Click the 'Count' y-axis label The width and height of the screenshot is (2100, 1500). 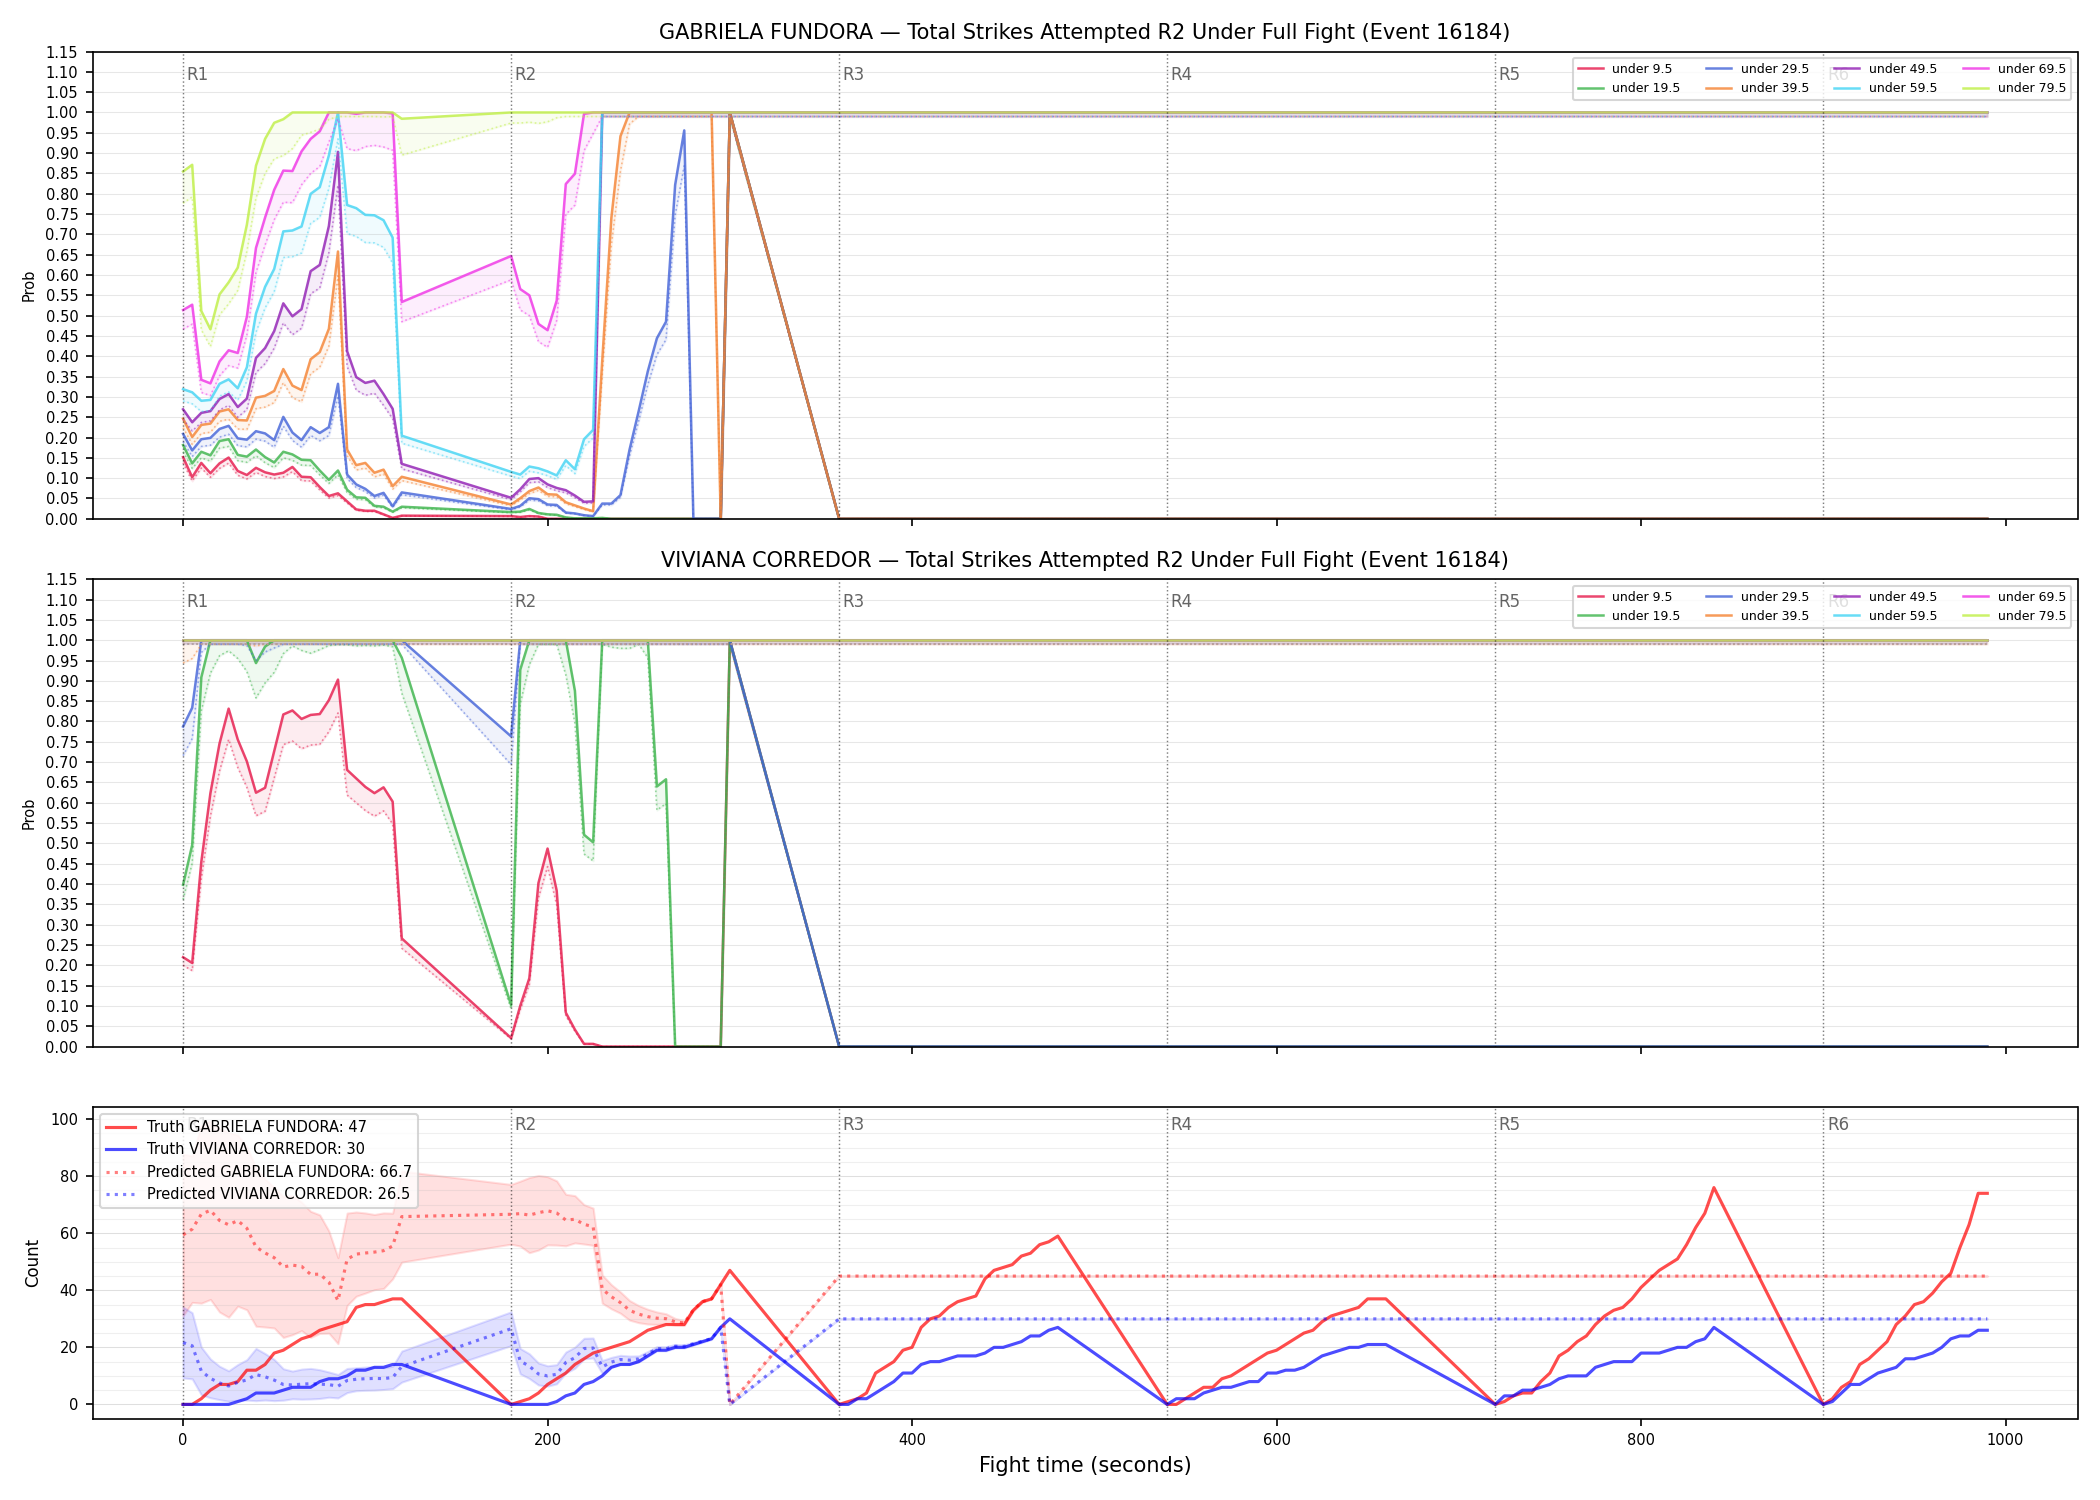point(32,1263)
